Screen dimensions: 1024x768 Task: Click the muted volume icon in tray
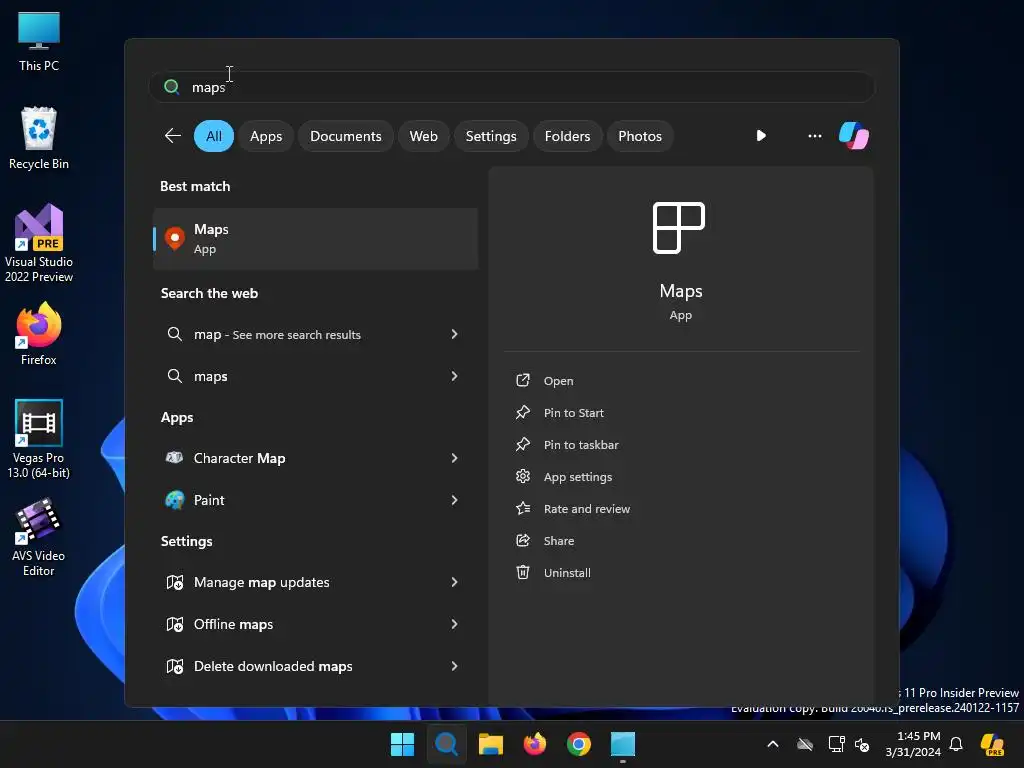click(862, 744)
